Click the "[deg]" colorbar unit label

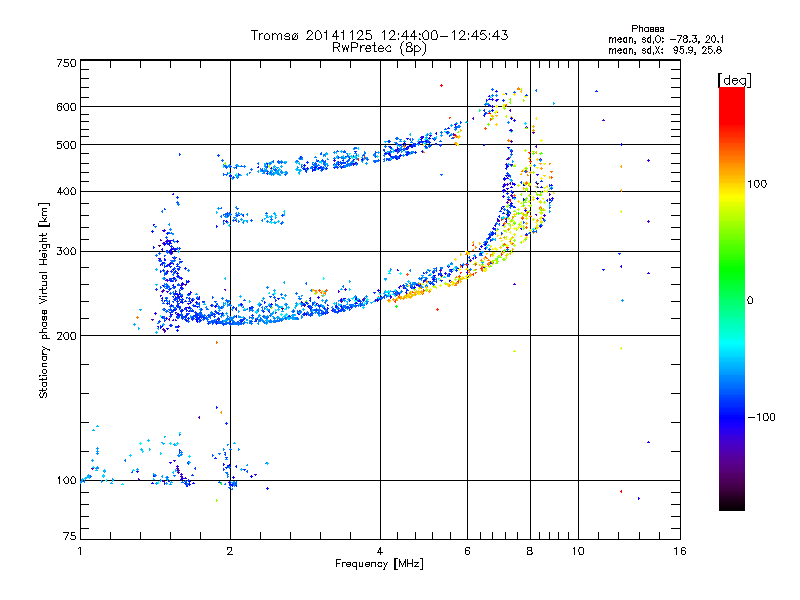coord(734,80)
